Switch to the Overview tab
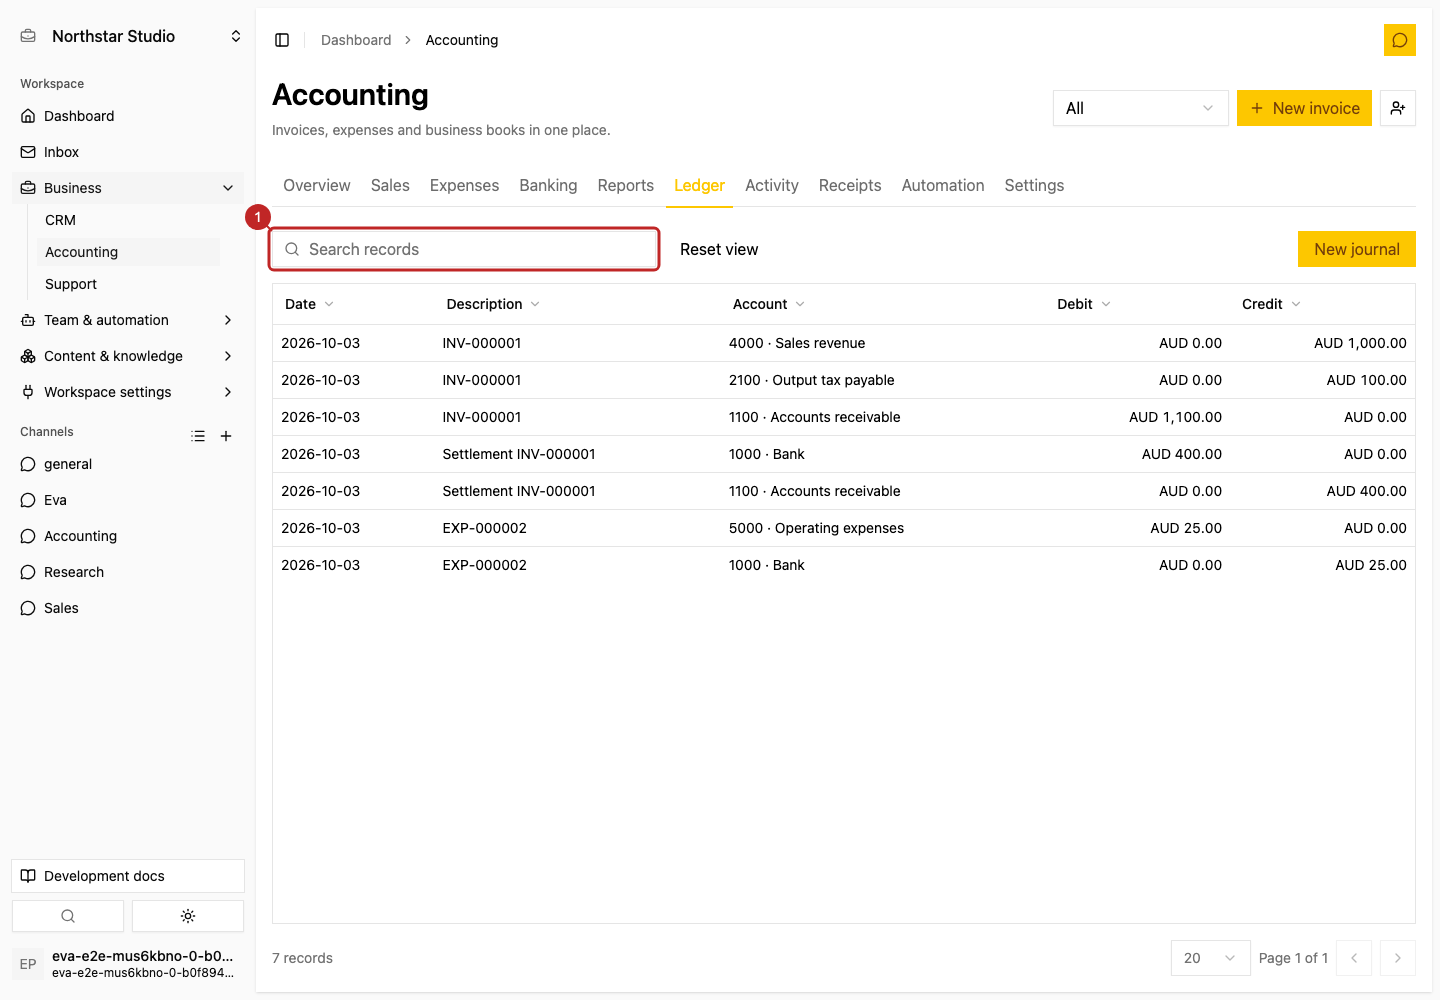The image size is (1440, 1000). 317,186
